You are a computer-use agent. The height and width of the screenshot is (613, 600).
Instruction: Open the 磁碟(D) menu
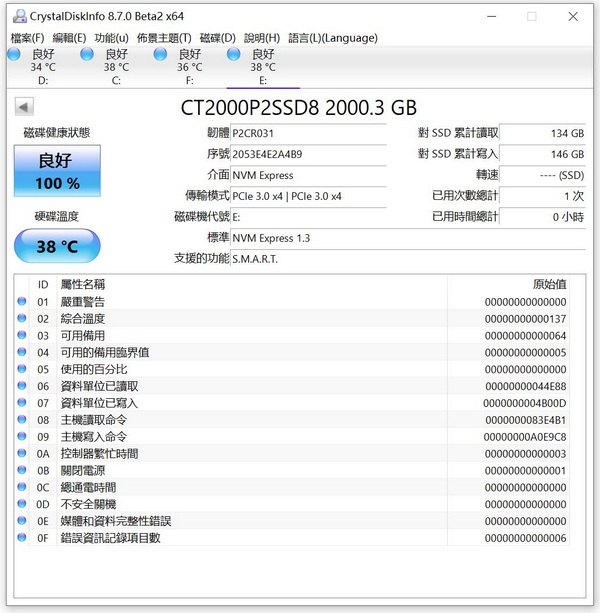(218, 38)
